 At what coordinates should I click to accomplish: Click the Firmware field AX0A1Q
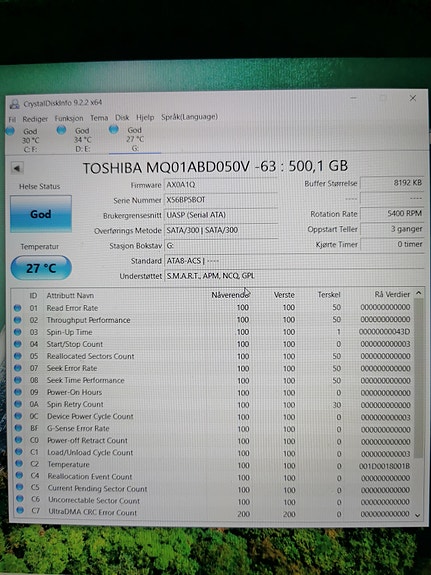tap(220, 184)
